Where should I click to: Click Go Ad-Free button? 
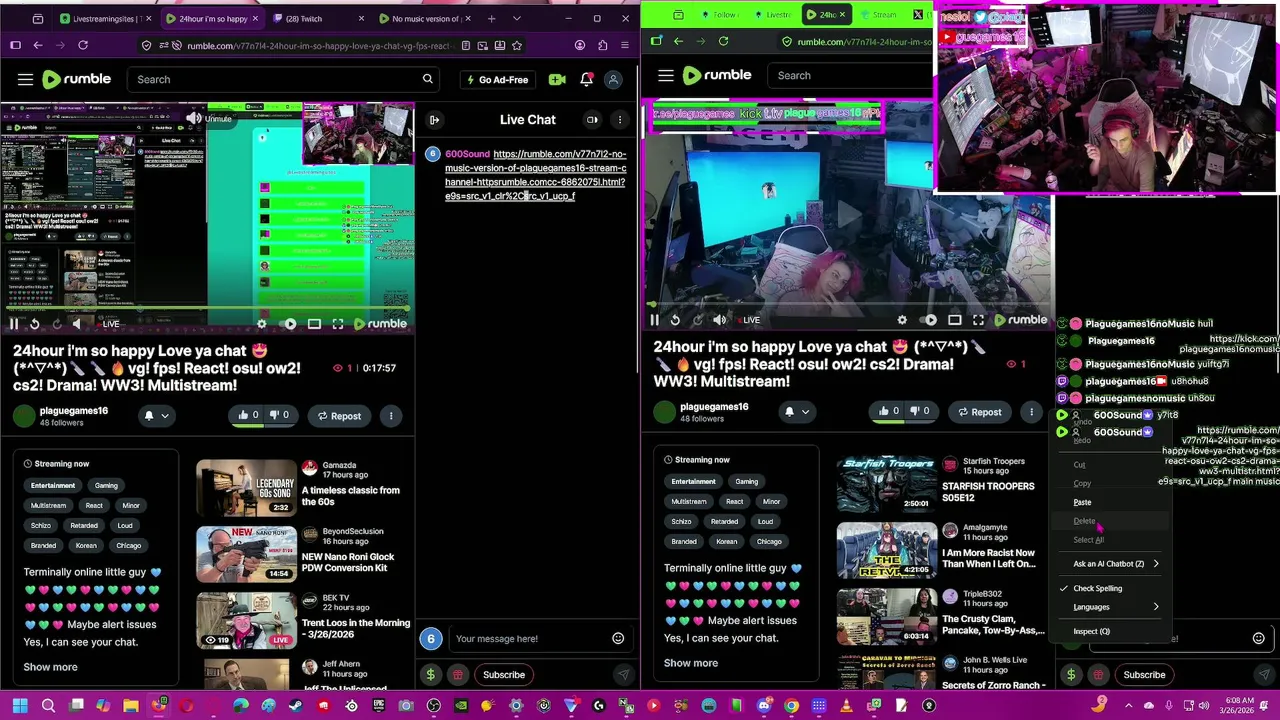coord(496,79)
